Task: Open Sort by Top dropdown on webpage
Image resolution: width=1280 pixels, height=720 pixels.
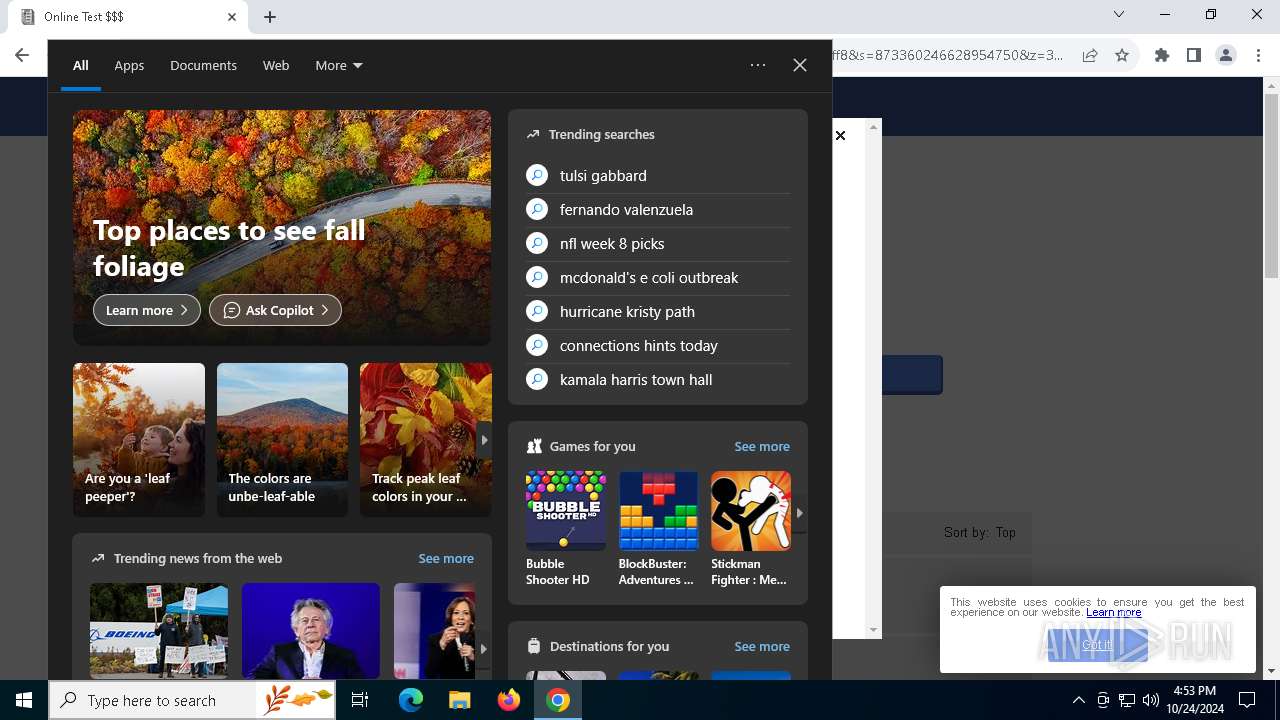Action: (980, 532)
